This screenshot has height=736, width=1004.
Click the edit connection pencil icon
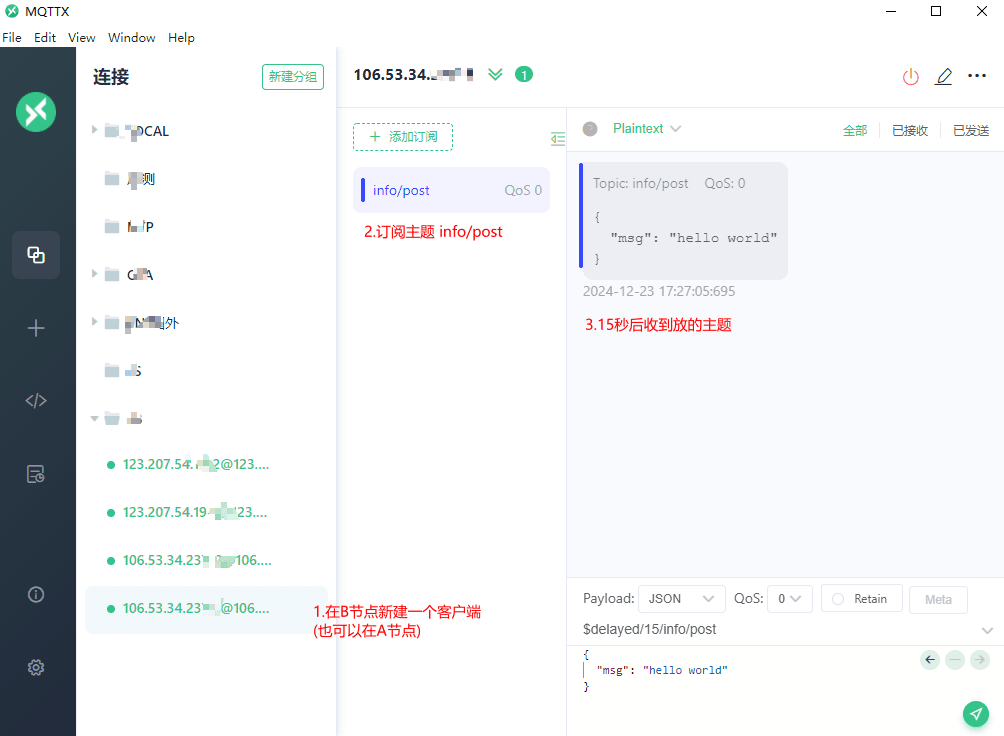coord(943,77)
